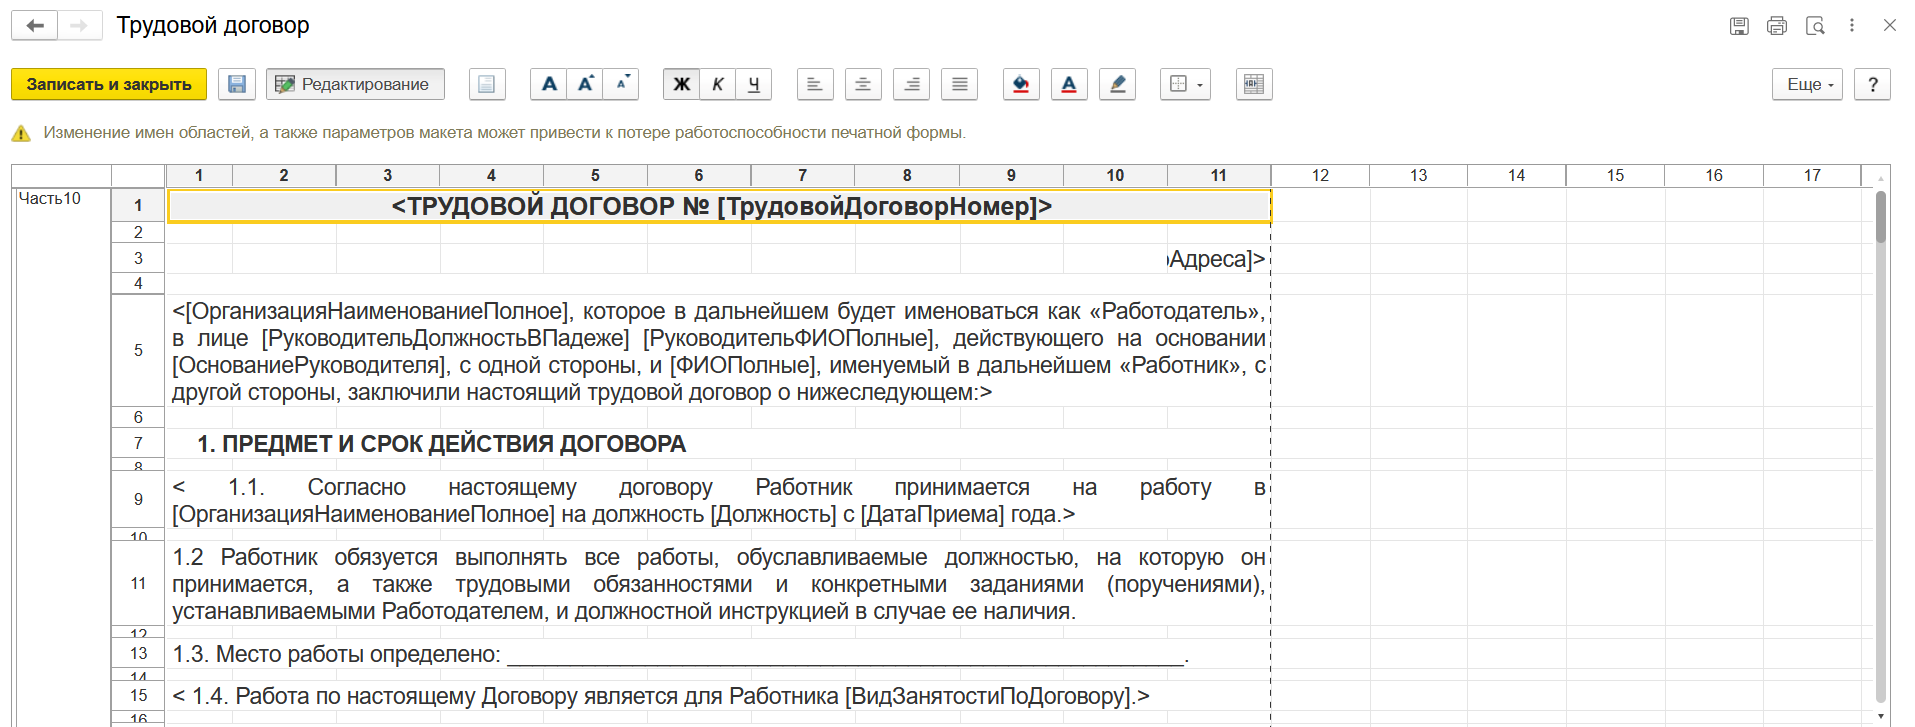The height and width of the screenshot is (727, 1915).
Task: Click clause 1.1. Согласно настоящему договору
Action: [718, 500]
